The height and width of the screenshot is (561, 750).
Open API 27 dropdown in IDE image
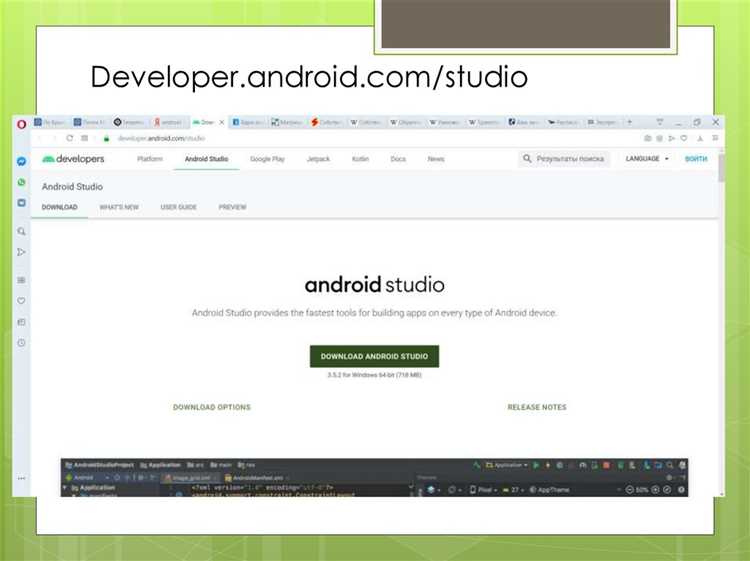click(512, 490)
